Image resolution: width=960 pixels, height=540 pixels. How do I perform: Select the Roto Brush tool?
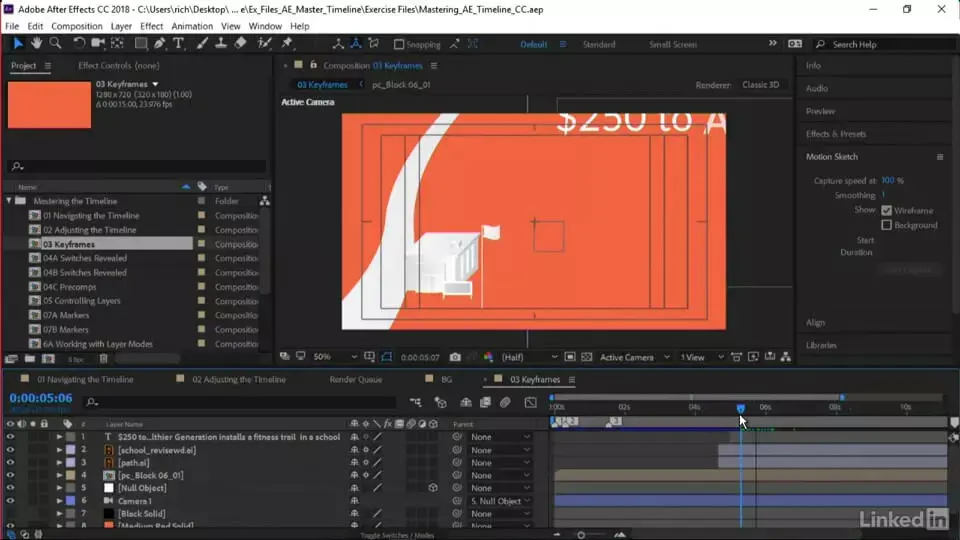click(264, 43)
